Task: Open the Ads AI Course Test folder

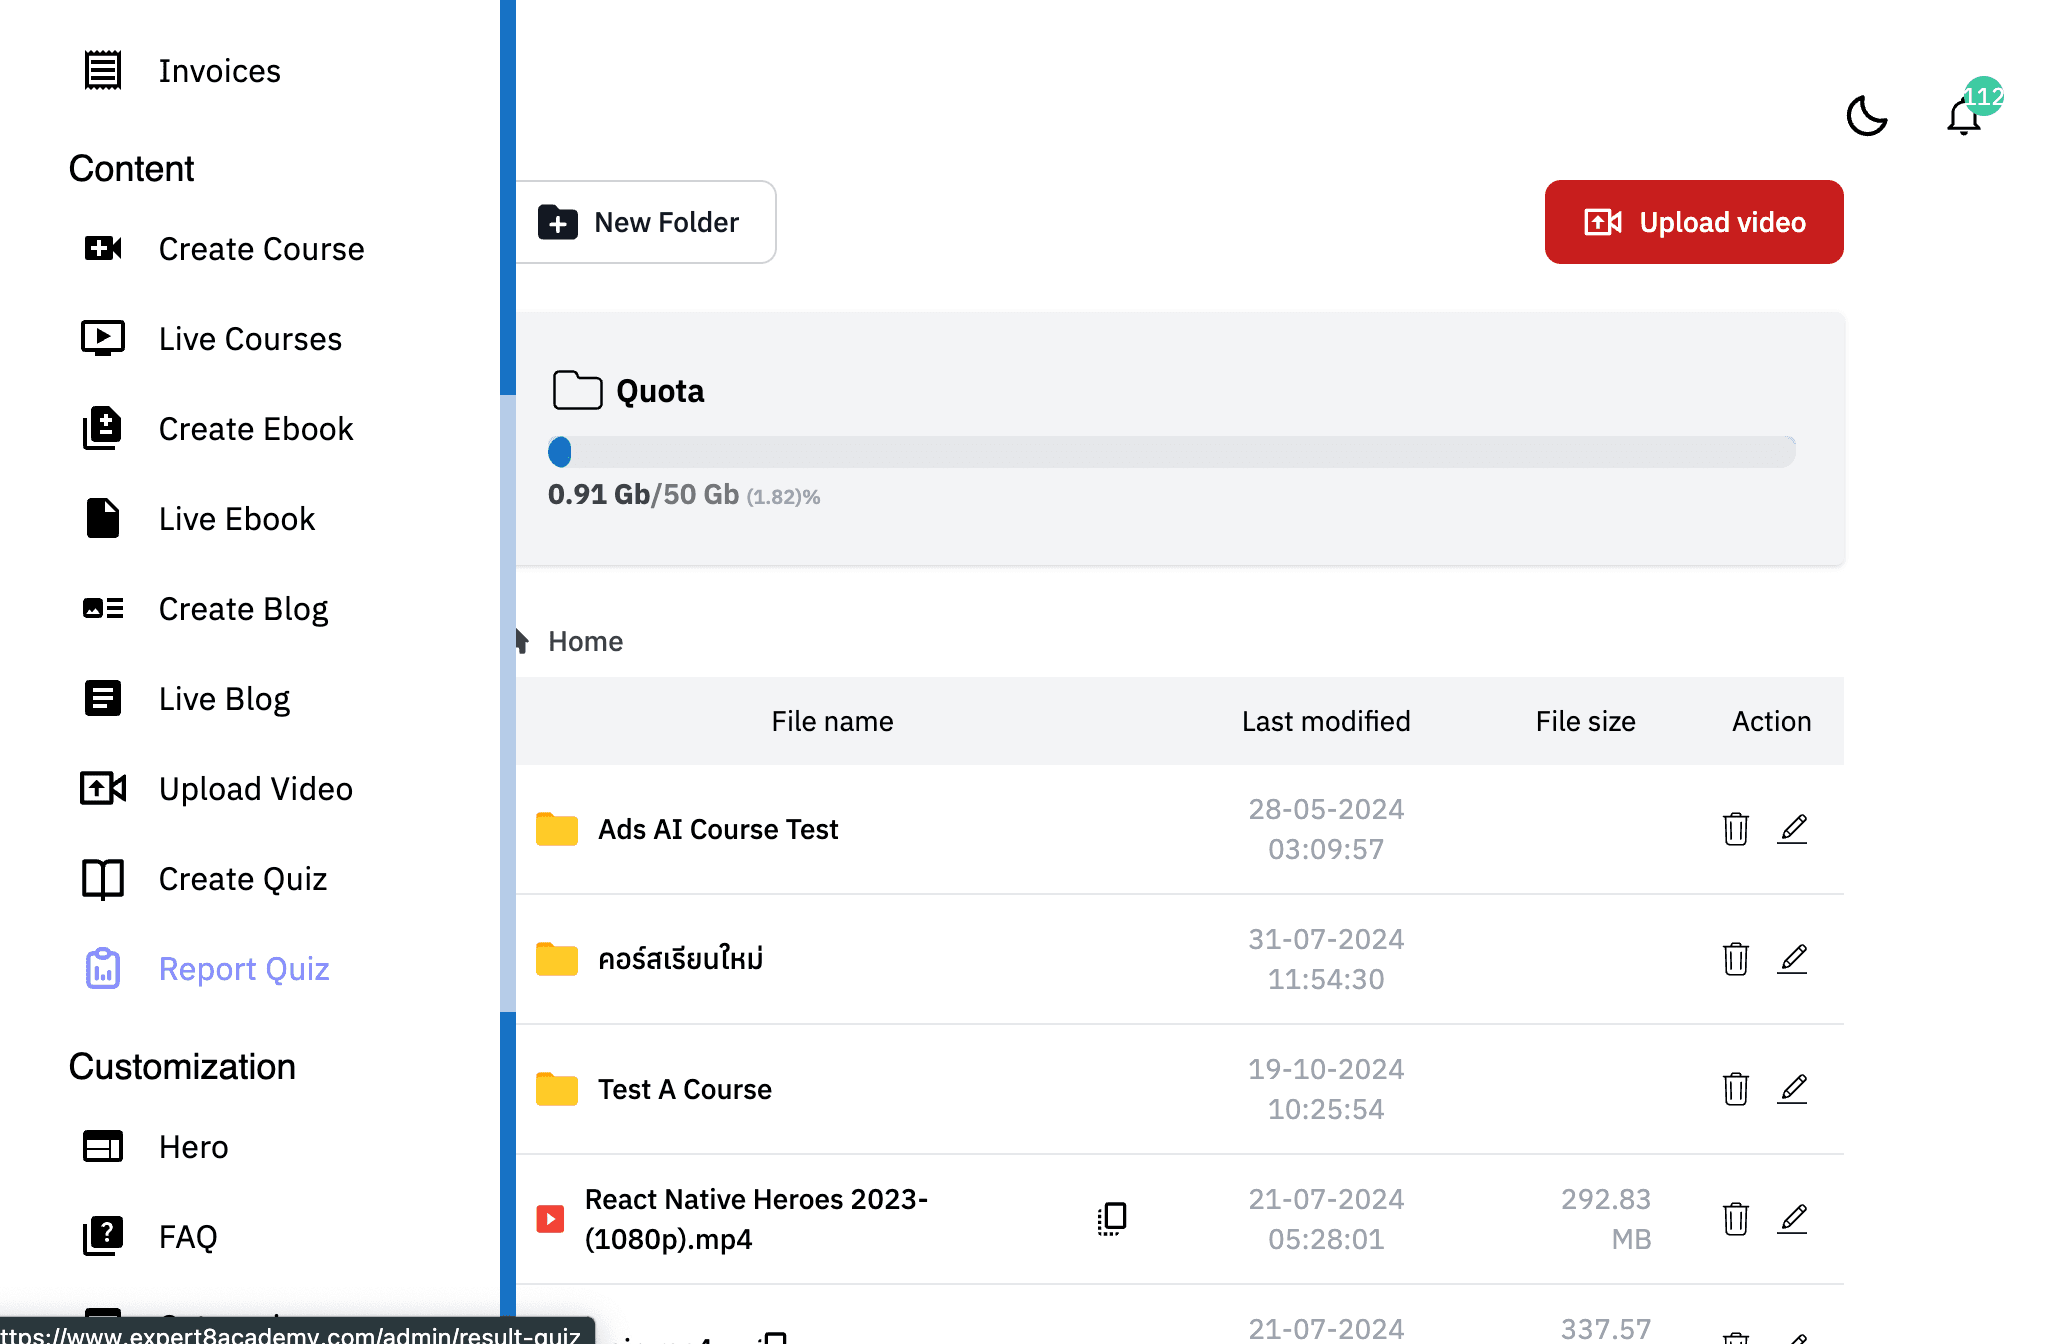Action: tap(717, 829)
